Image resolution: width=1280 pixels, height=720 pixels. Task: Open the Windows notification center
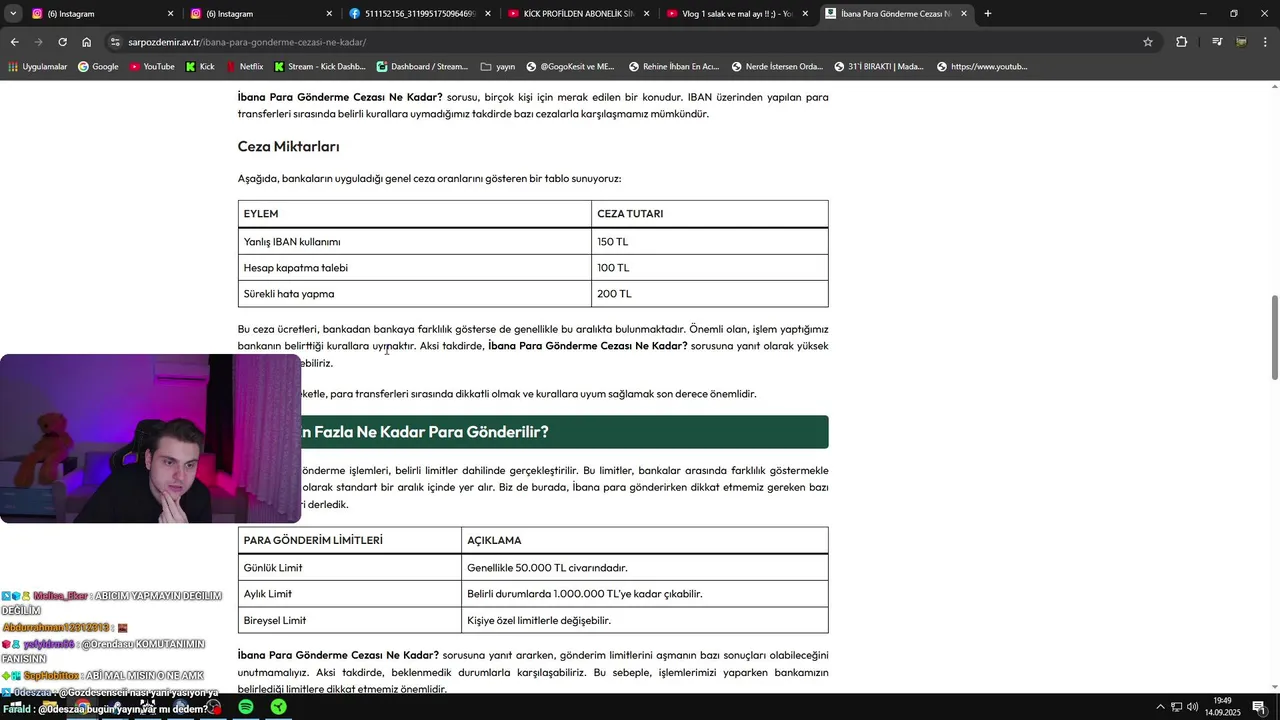pyautogui.click(x=1259, y=707)
